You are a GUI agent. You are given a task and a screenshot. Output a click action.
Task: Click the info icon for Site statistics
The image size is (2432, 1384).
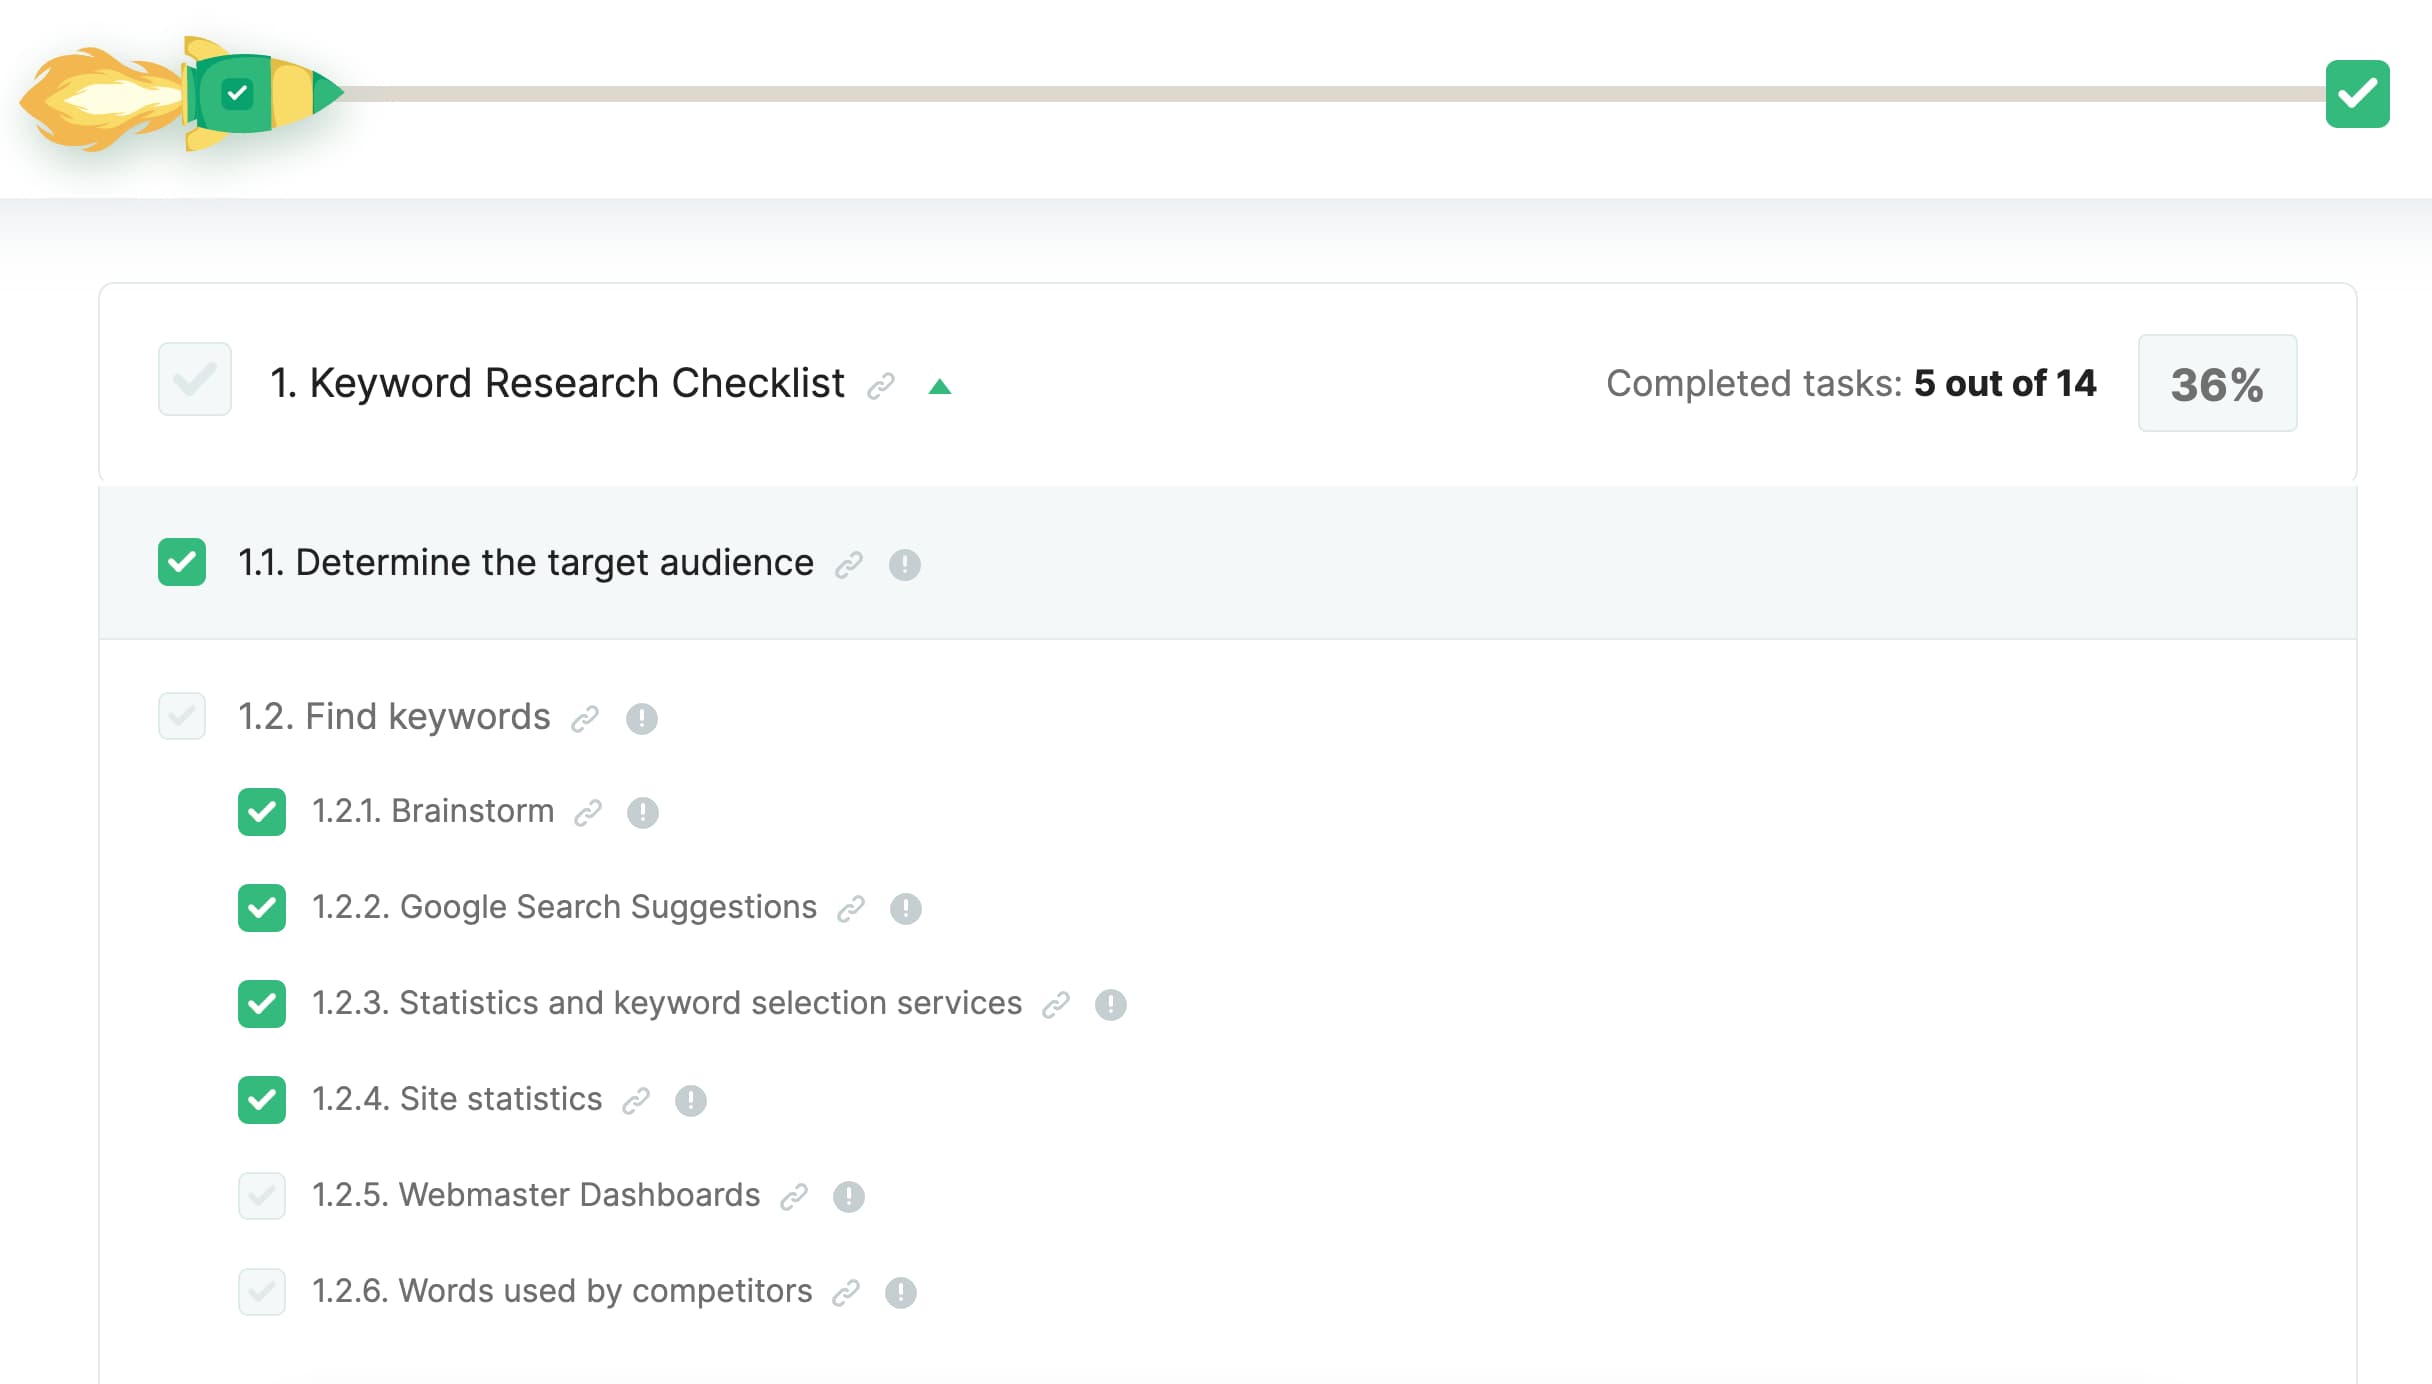(691, 1101)
